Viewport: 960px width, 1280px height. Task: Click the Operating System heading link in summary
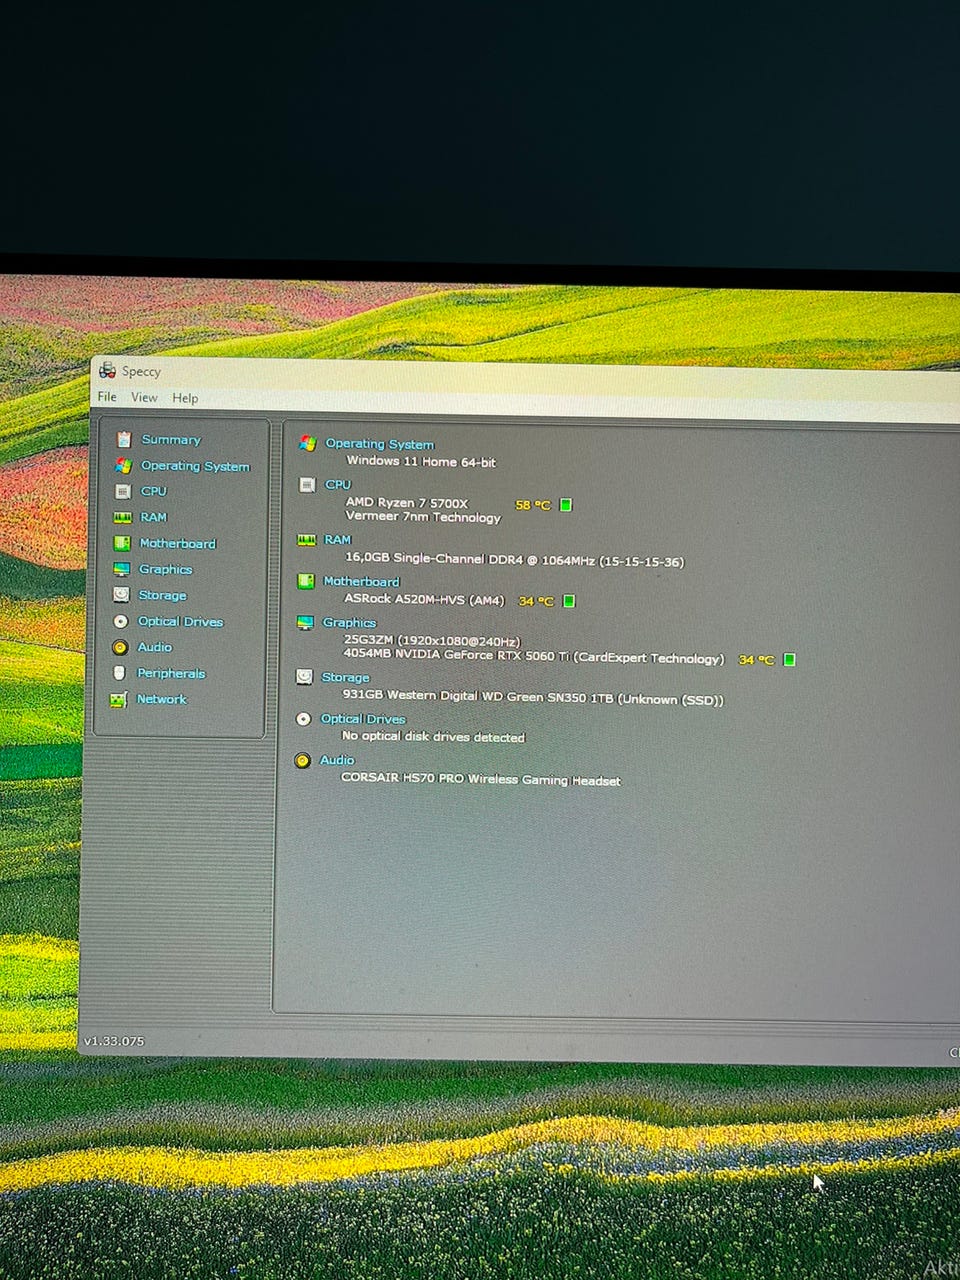pyautogui.click(x=380, y=444)
